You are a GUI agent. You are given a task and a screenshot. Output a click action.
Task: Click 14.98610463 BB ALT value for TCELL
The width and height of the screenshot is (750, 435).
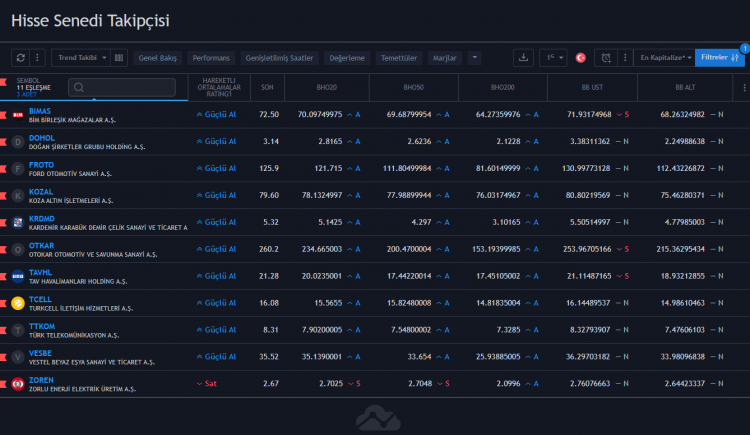[683, 303]
